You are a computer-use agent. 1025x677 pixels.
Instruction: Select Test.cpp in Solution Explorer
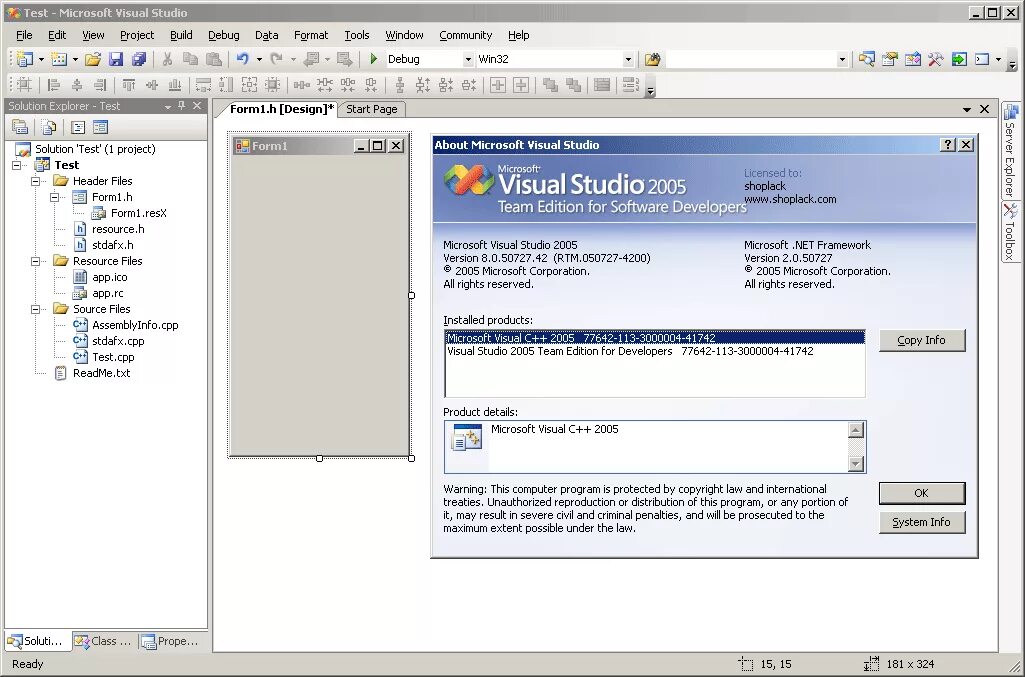pos(113,357)
